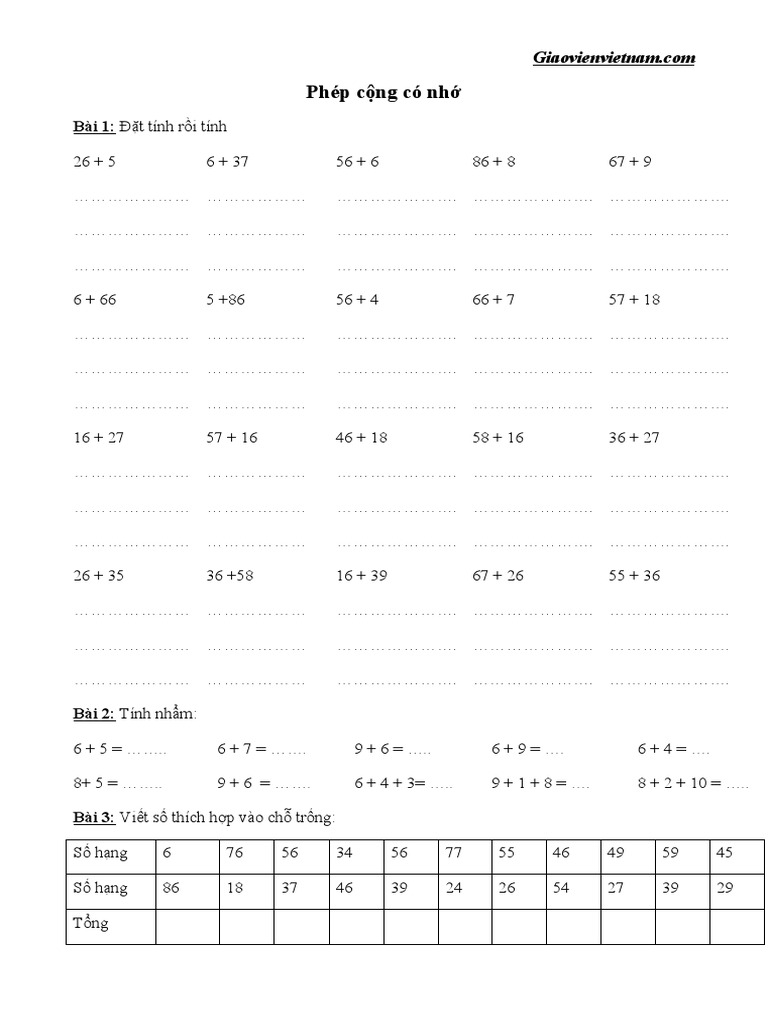This screenshot has height=1024, width=768.
Task: Click the title "Phép cộng có nhớ"
Action: point(384,93)
